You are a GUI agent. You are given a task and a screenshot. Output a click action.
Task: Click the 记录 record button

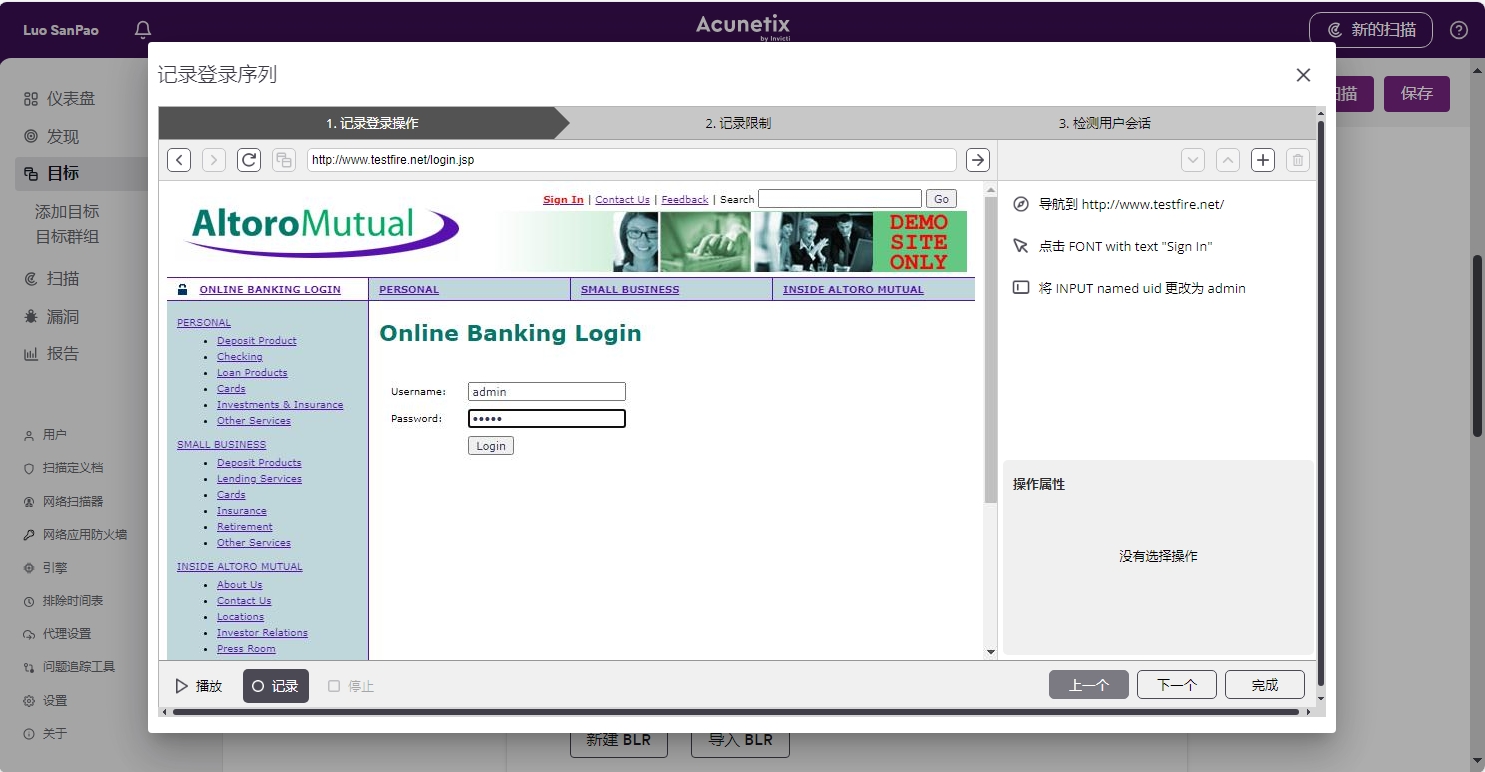(276, 686)
